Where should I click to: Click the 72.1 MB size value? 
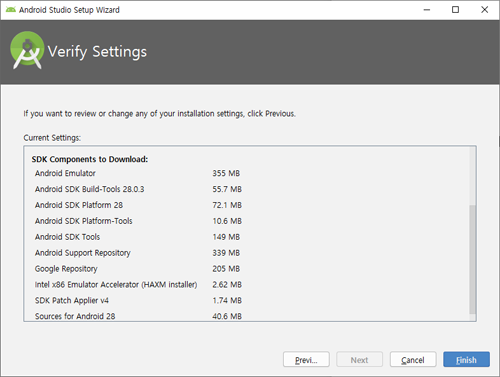[227, 205]
